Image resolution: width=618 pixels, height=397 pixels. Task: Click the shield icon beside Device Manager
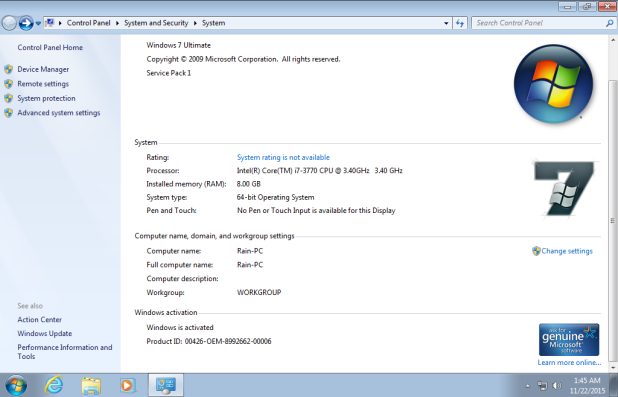point(9,69)
